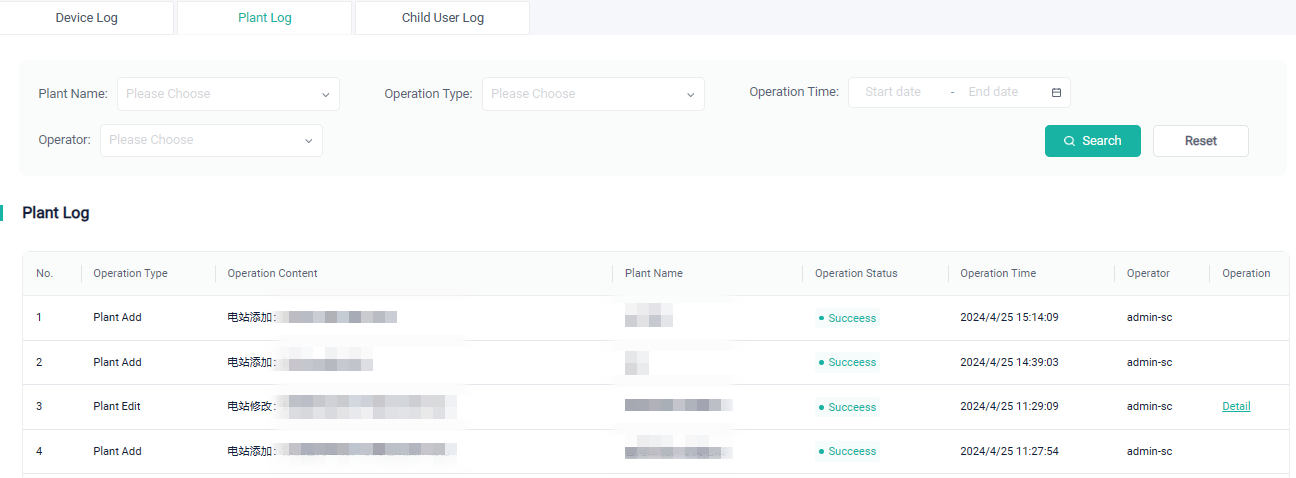Click the Plant Add cell in row 4
1296x478 pixels.
[x=117, y=451]
